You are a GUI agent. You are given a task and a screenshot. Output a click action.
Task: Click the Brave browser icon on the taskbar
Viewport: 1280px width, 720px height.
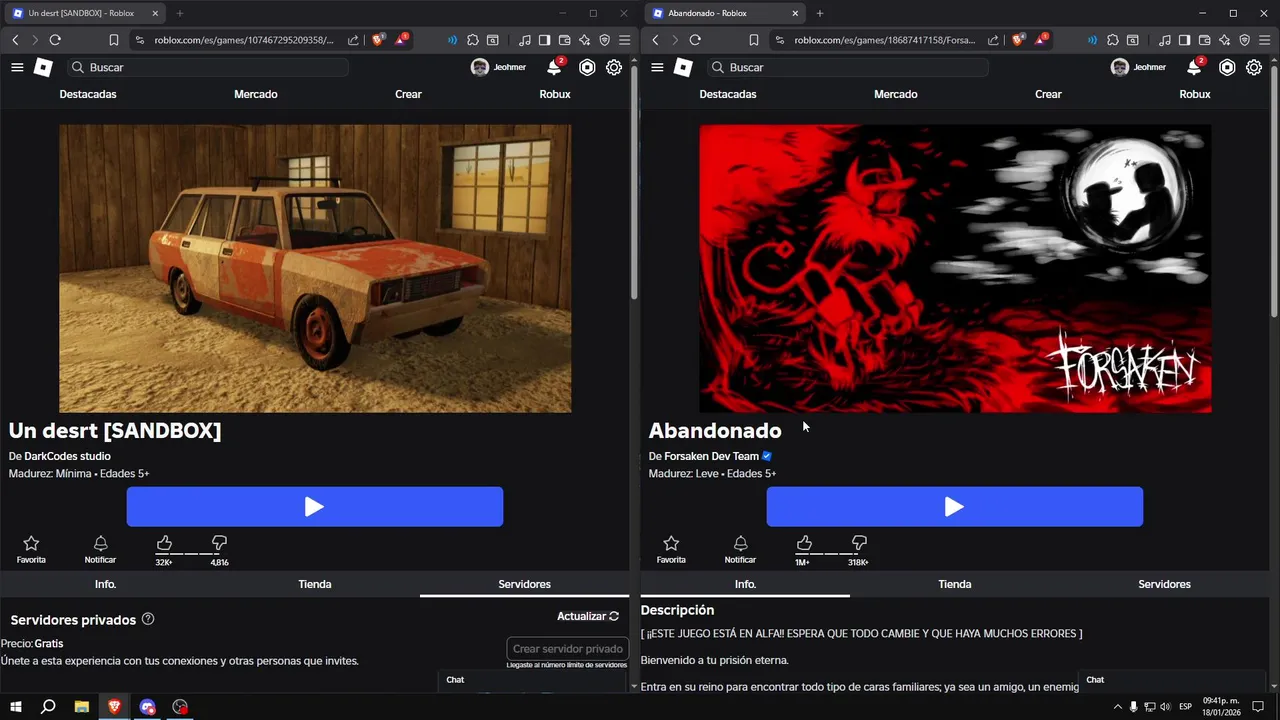pos(115,707)
